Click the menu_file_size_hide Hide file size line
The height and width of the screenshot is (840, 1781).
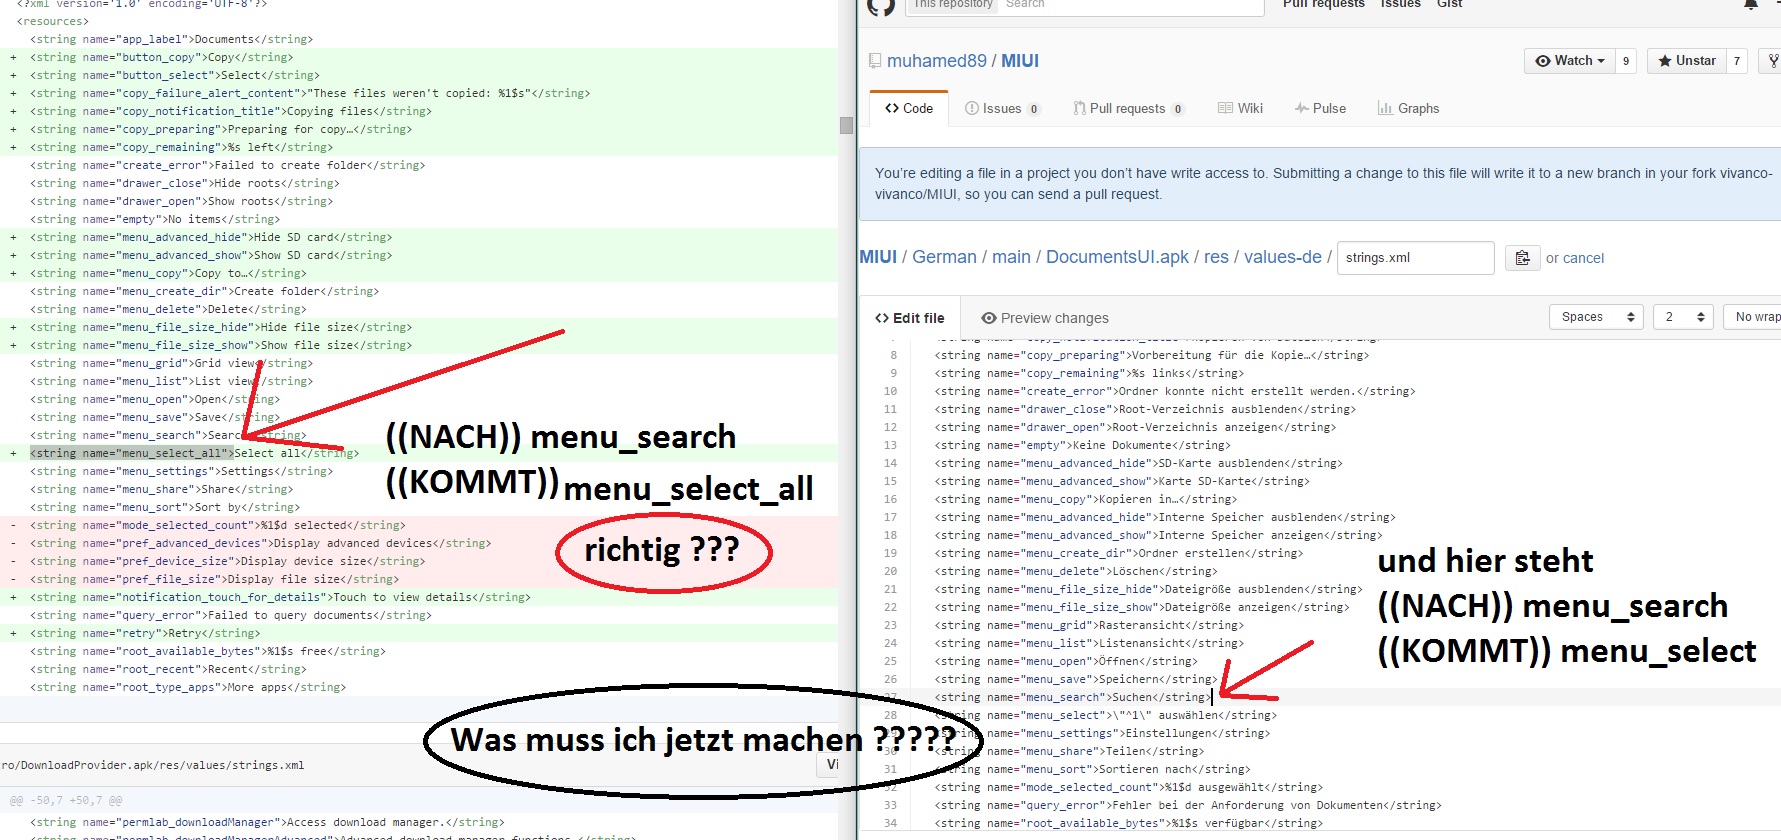221,327
